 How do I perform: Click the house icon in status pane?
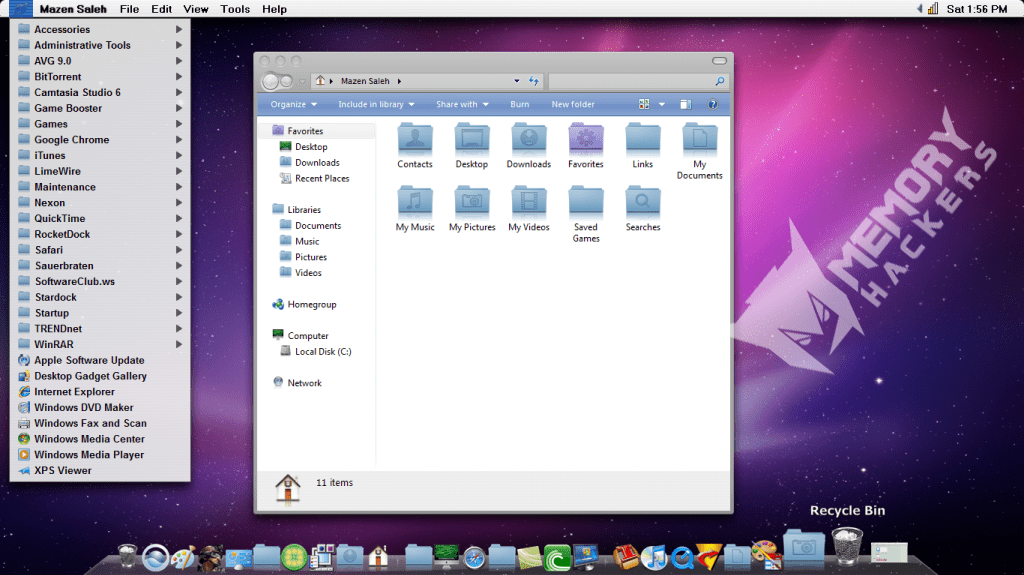pyautogui.click(x=287, y=488)
